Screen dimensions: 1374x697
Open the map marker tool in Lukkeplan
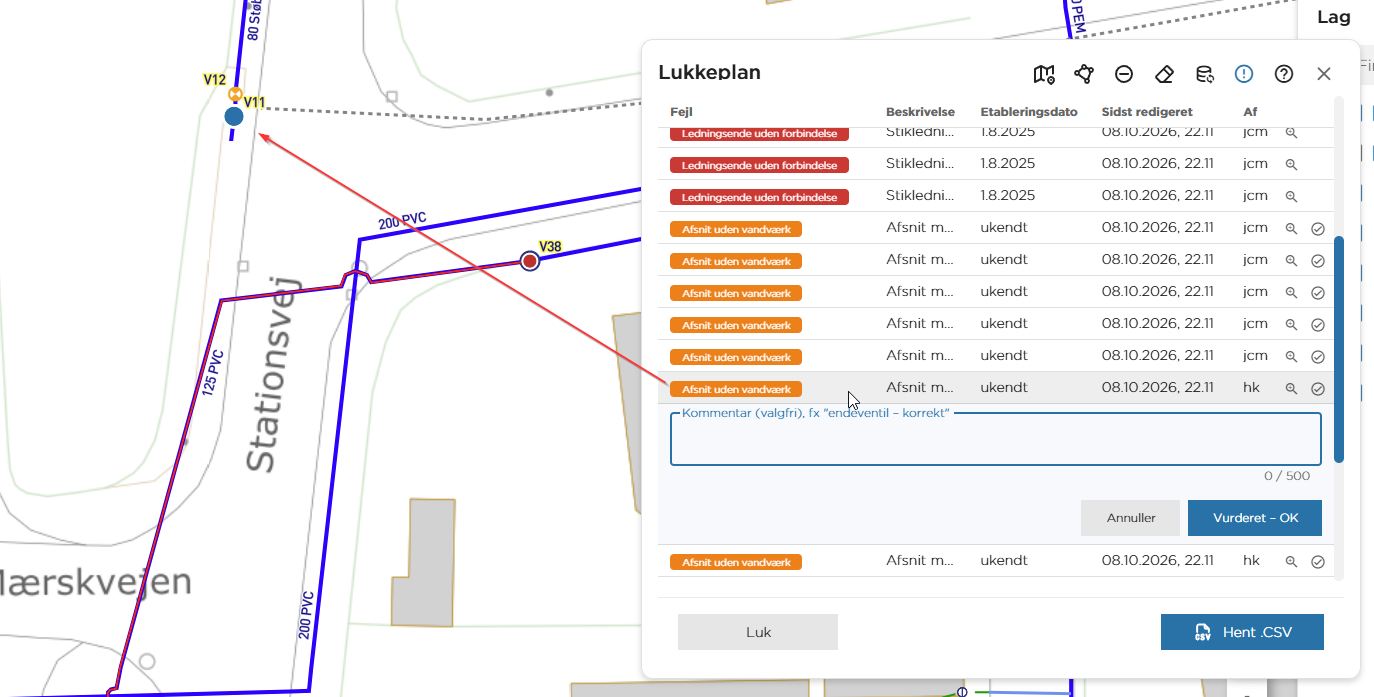tap(1044, 74)
